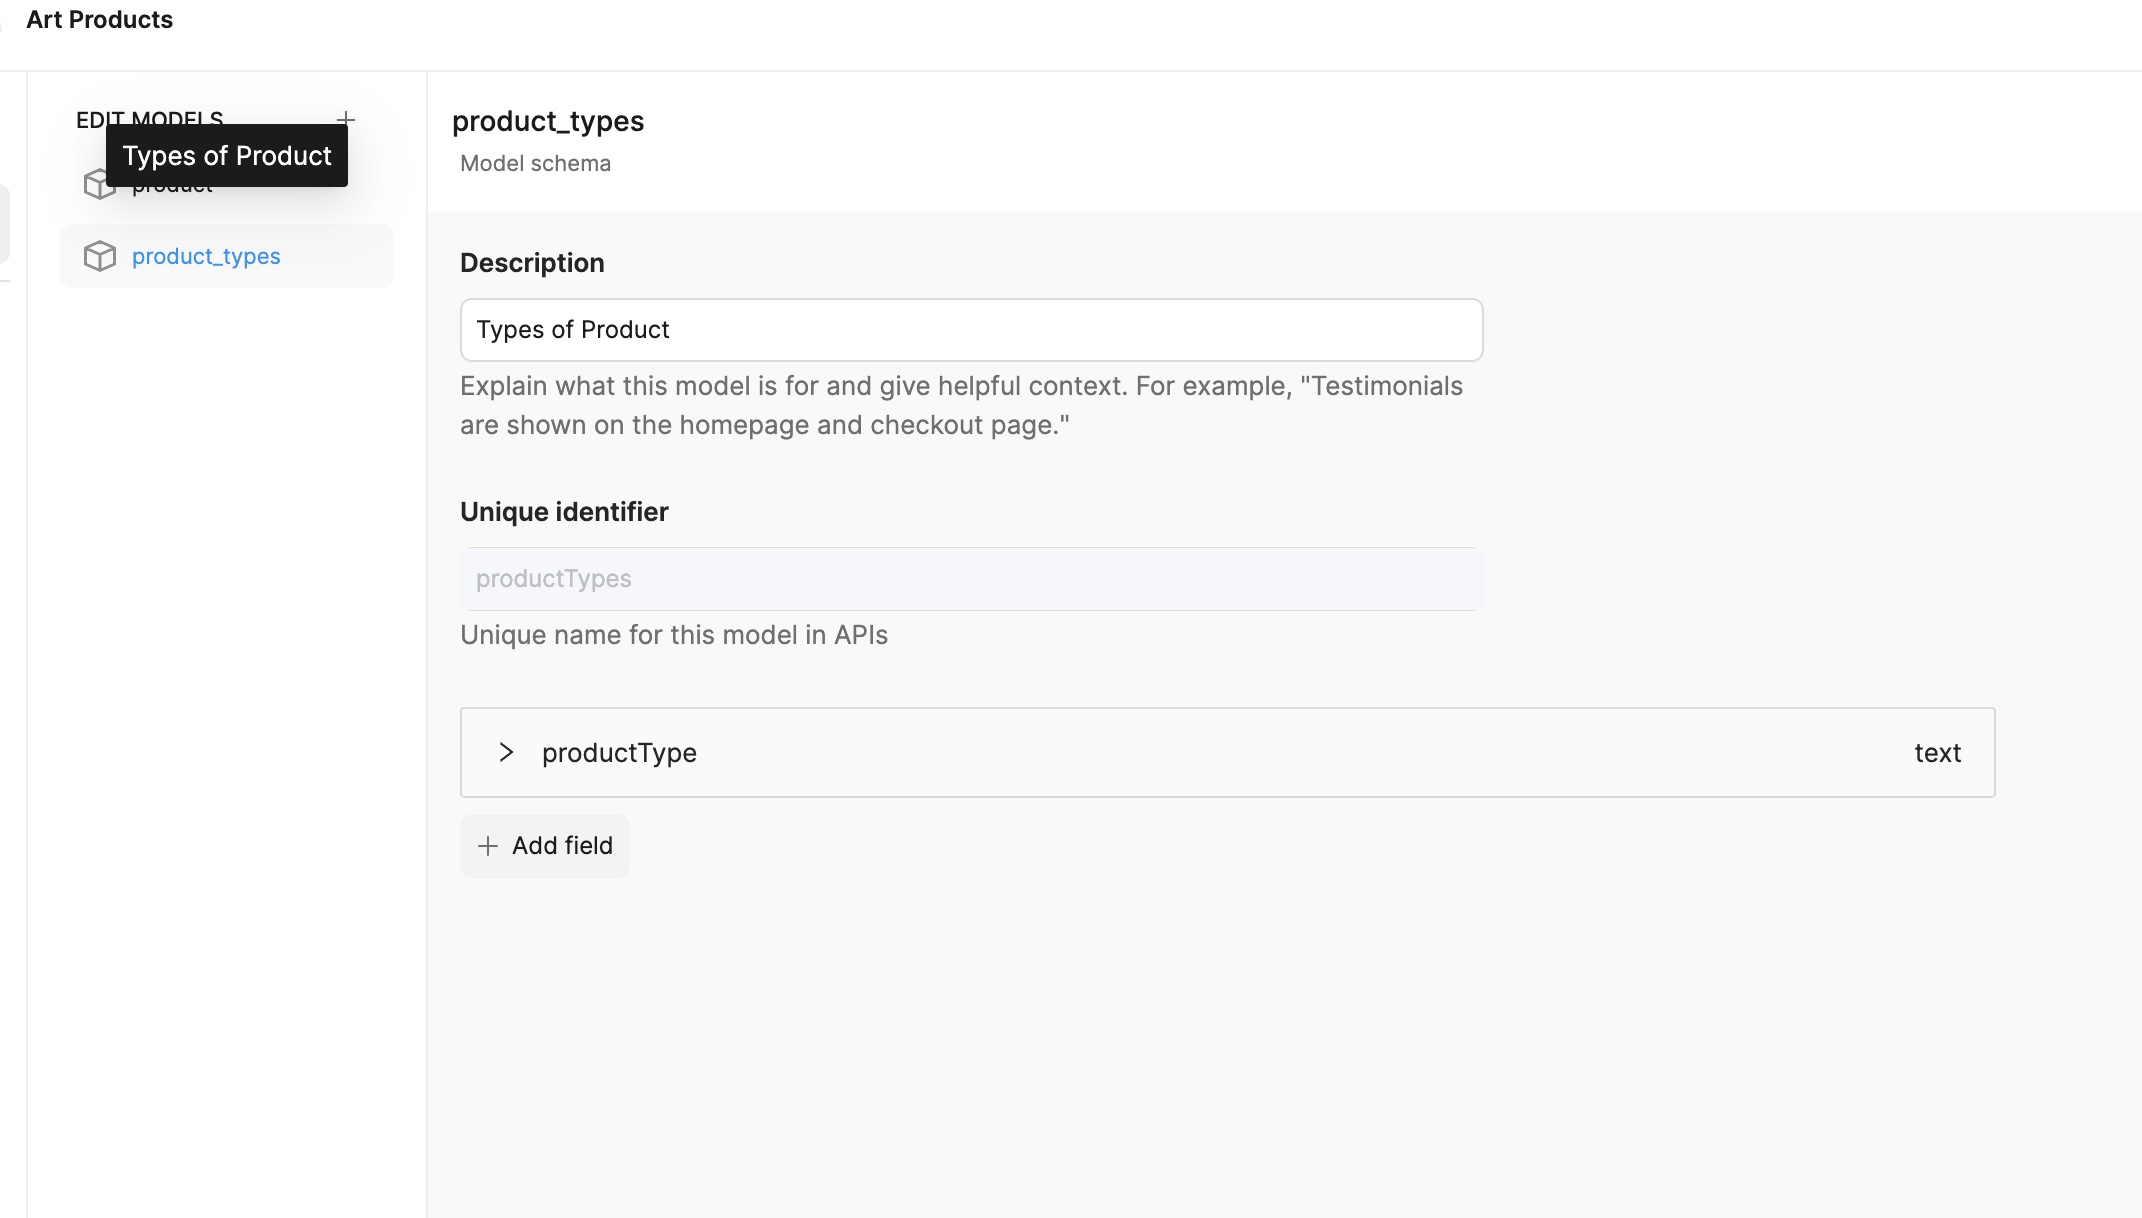Viewport: 2142px width, 1218px height.
Task: Click the text type label on productType row
Action: tap(1937, 753)
